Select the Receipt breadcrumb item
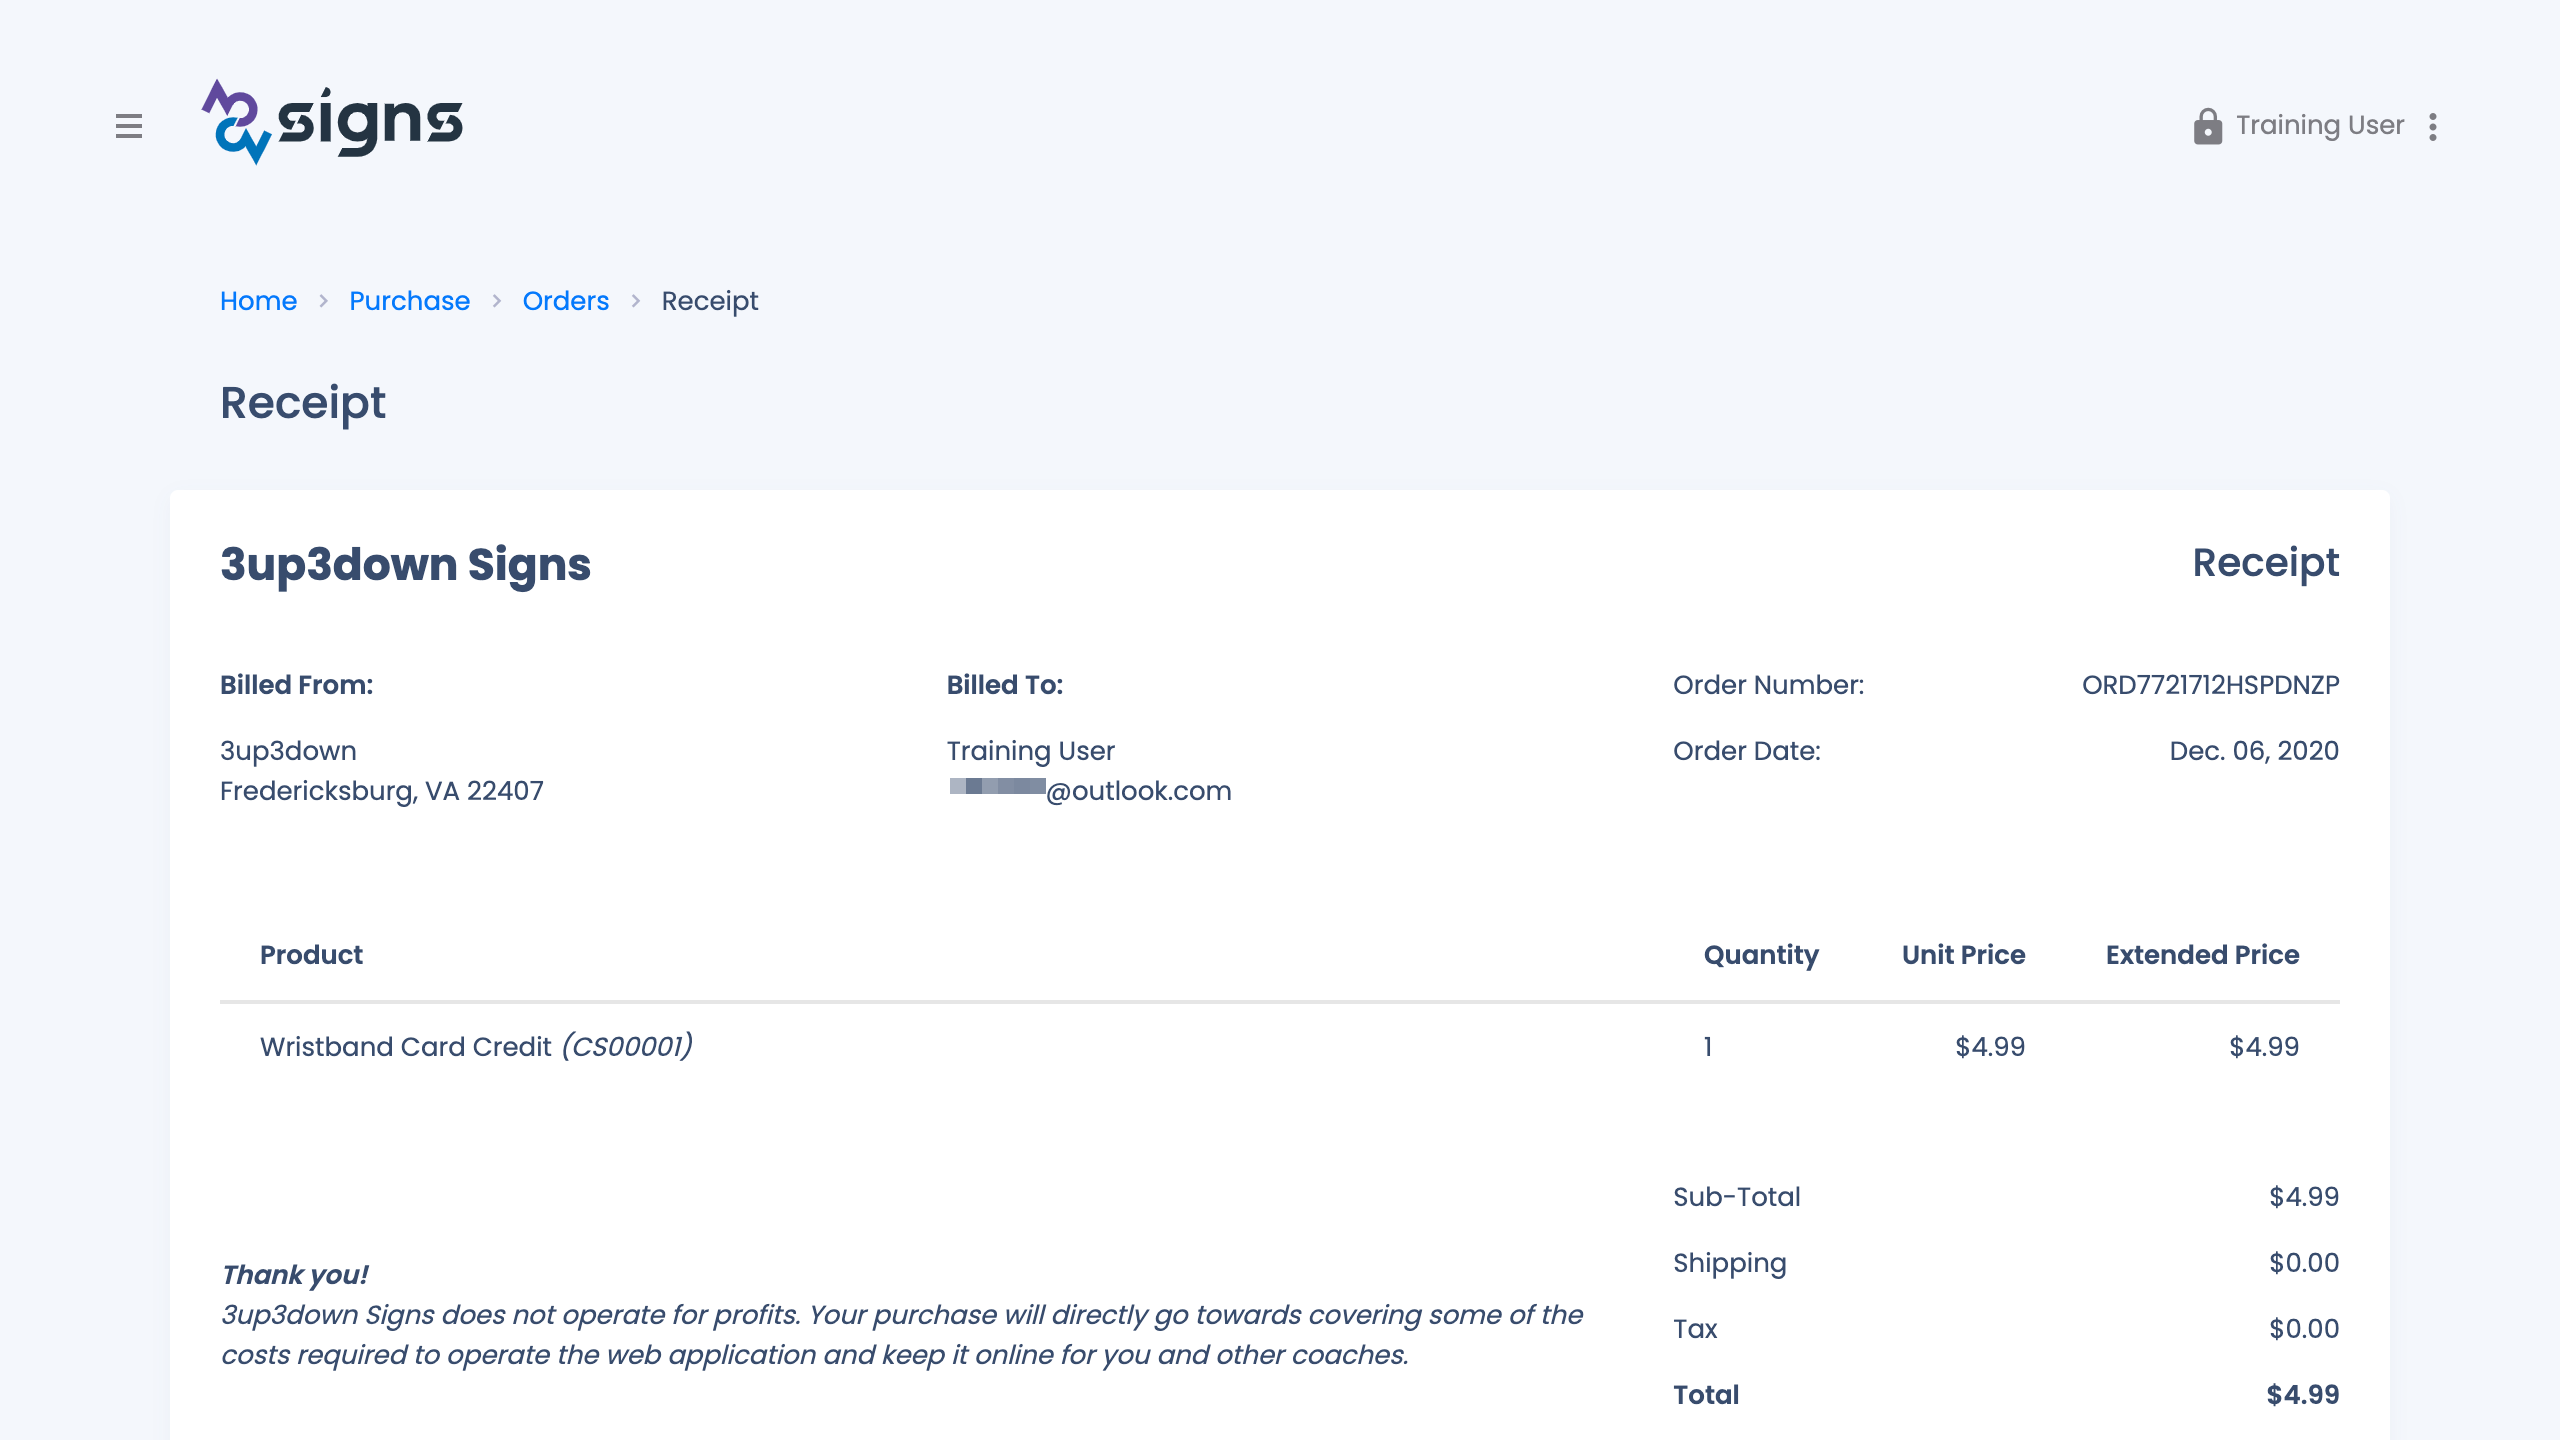 [709, 301]
